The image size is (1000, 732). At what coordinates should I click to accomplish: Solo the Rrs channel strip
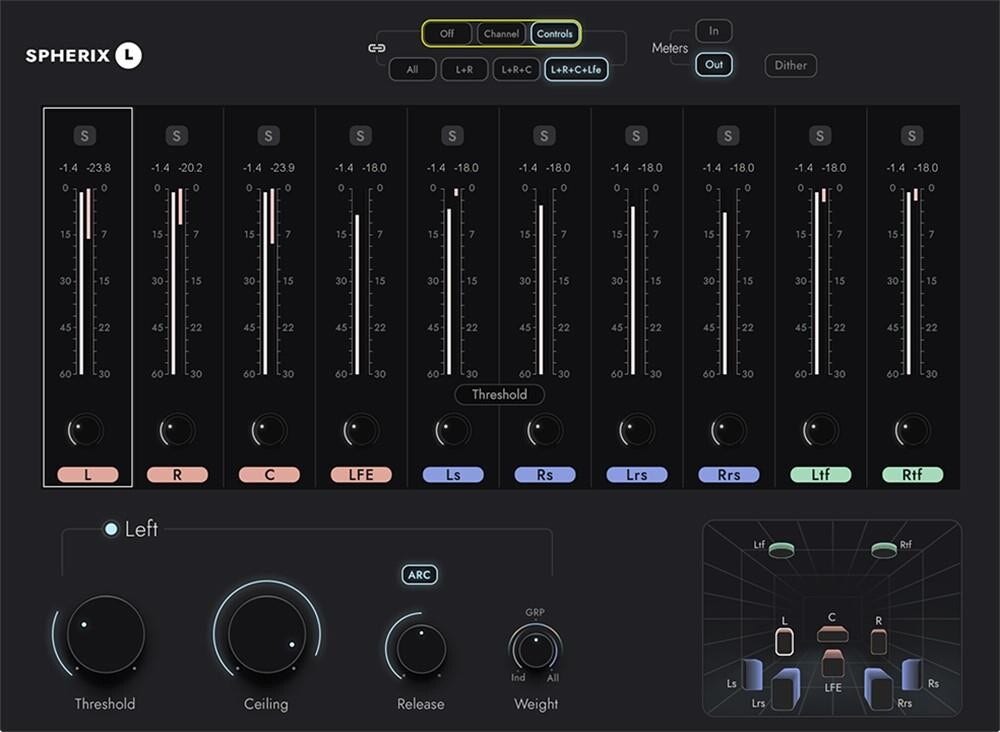coord(727,135)
